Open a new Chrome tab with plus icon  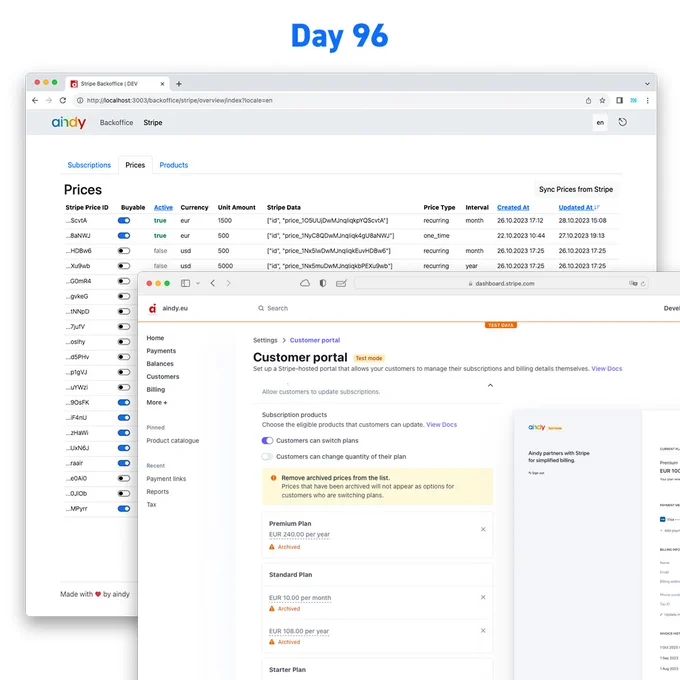click(179, 84)
